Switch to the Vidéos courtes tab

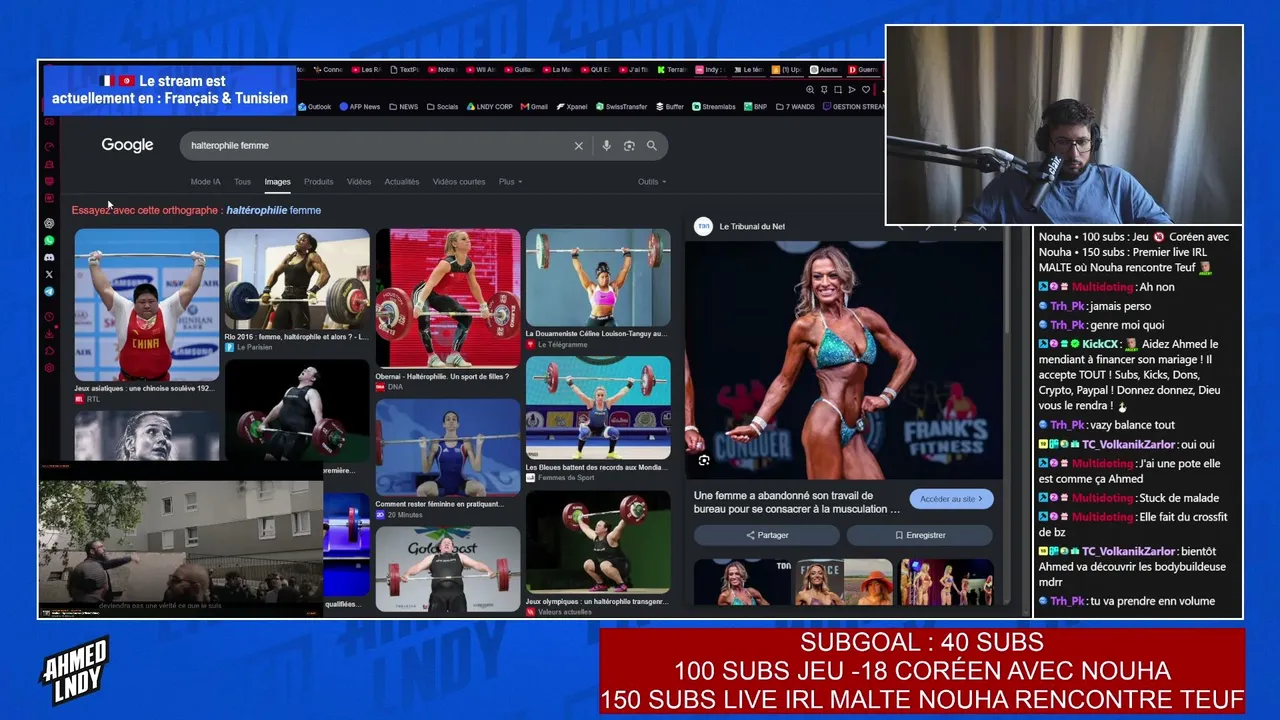point(459,182)
